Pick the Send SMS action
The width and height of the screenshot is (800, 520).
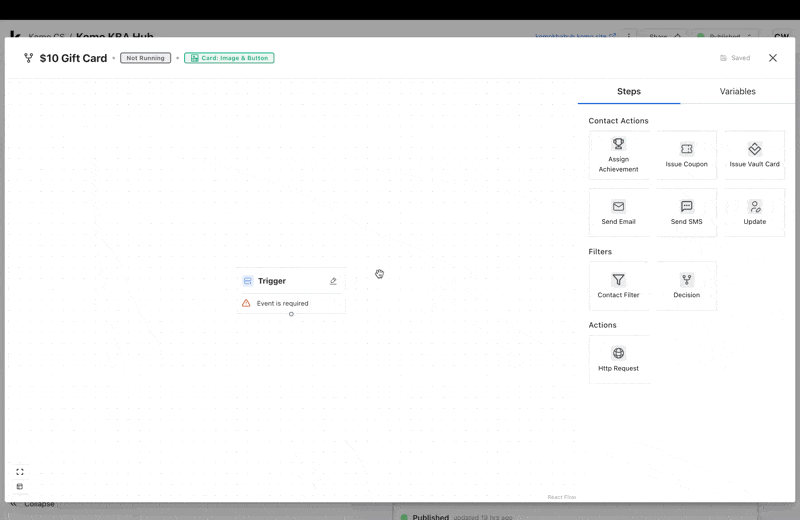(x=686, y=213)
